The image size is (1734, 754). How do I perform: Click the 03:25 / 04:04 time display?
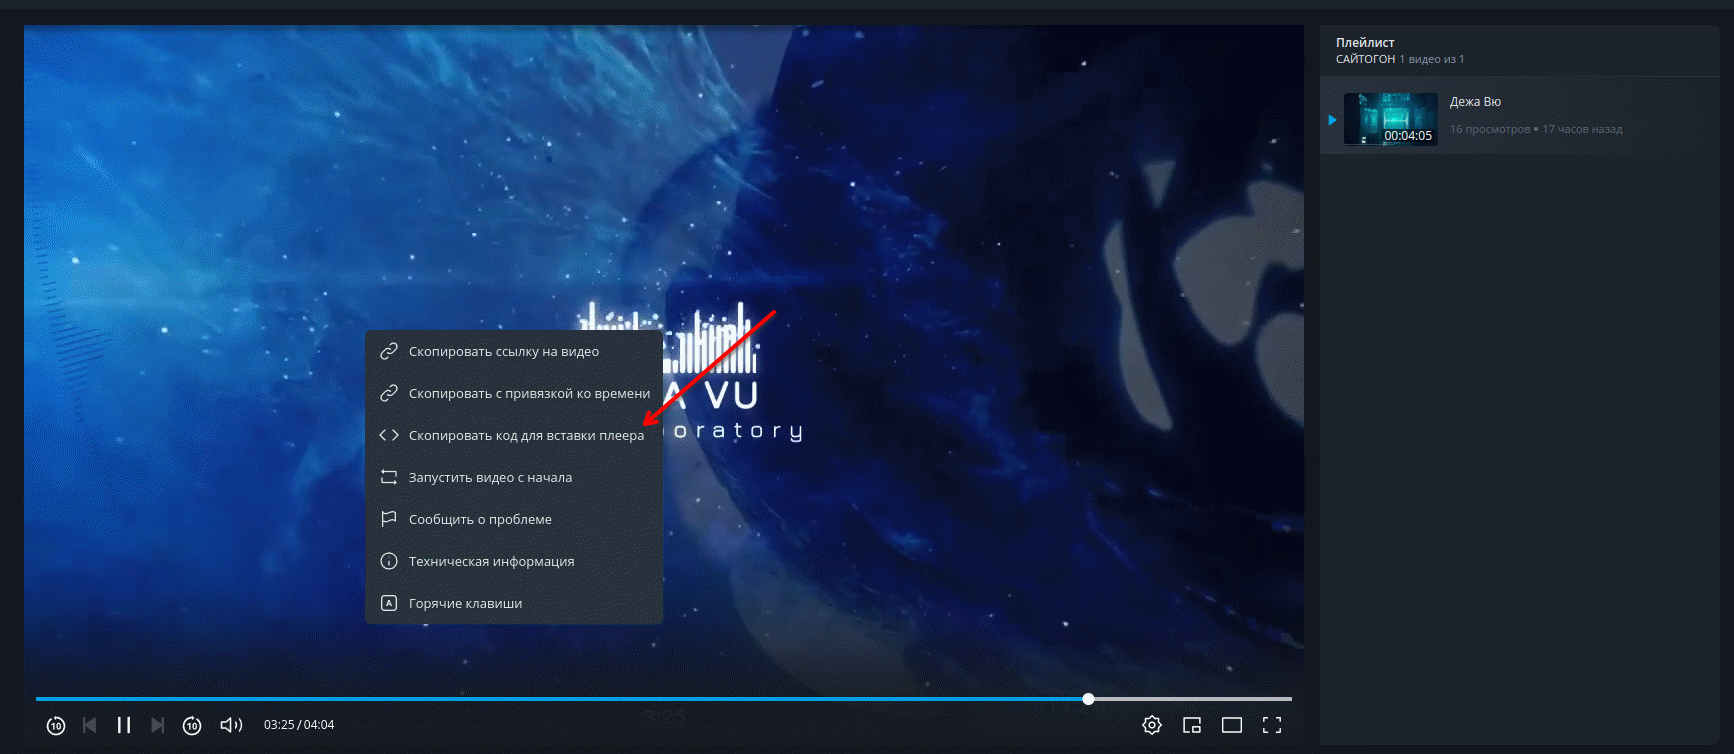click(299, 725)
